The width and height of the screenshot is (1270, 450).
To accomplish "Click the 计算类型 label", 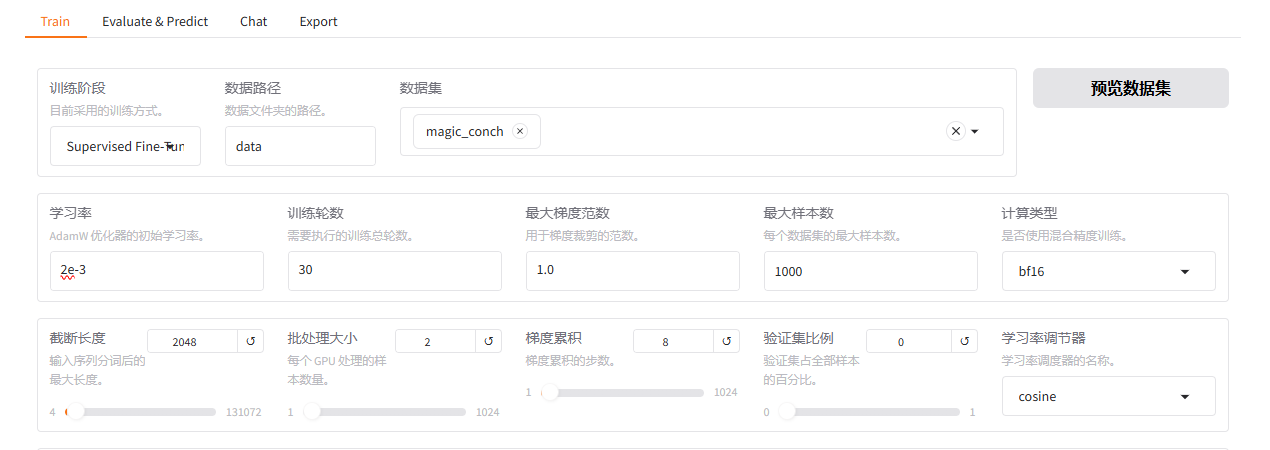I will click(1030, 213).
